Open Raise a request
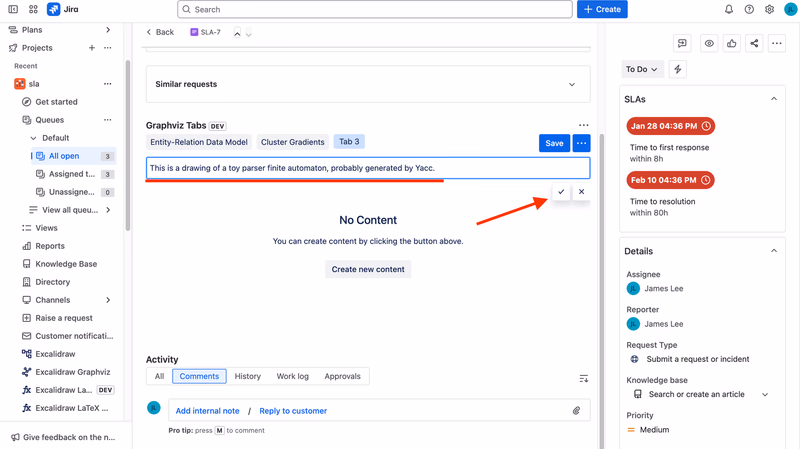 point(64,318)
